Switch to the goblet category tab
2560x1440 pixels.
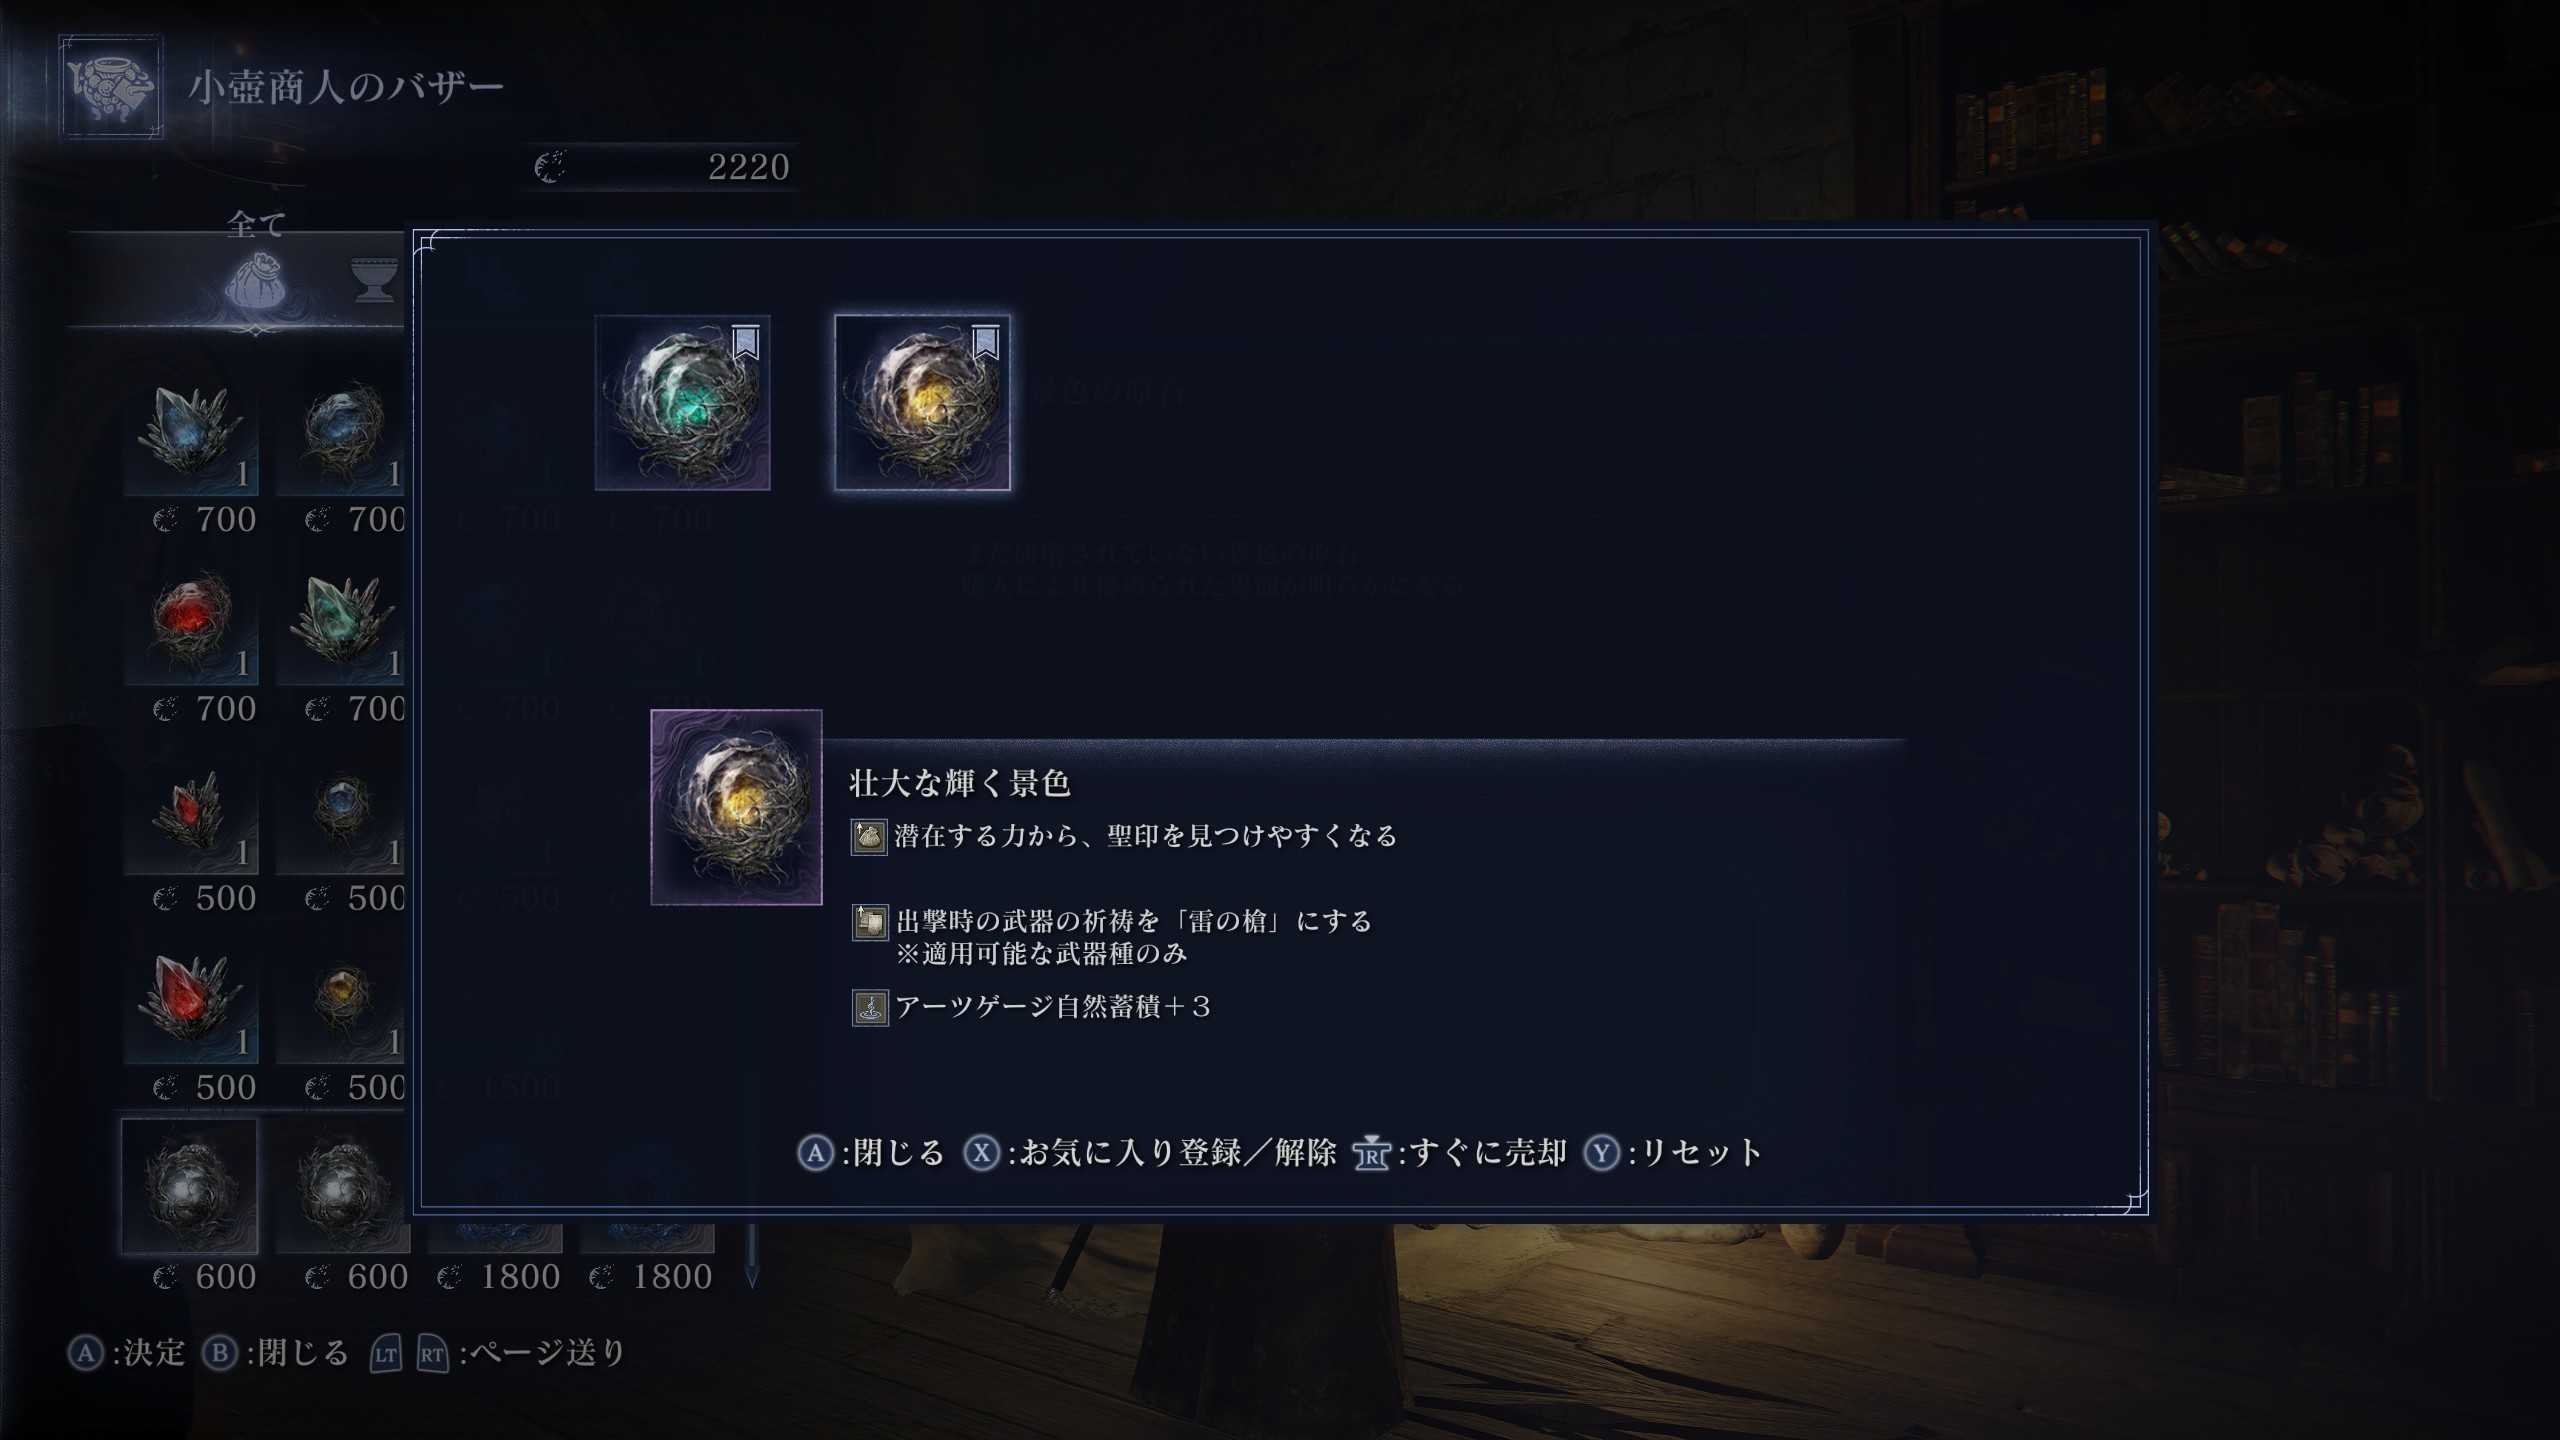pos(375,280)
